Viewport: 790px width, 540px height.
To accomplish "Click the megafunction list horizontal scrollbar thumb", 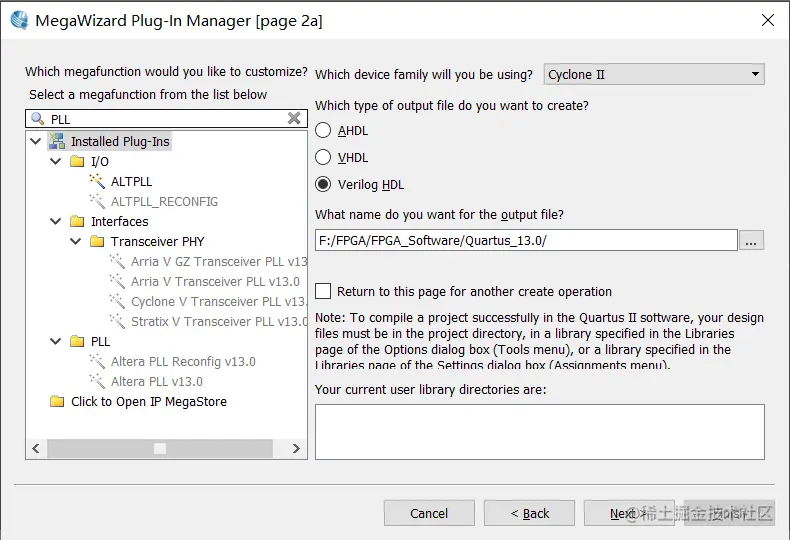I will 159,449.
